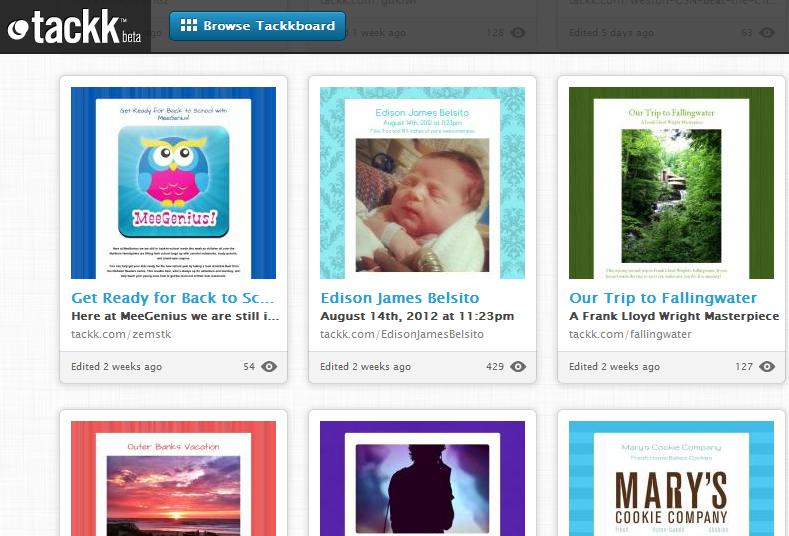The height and width of the screenshot is (536, 789).
Task: Click the eye icon beside 54 views
Action: click(x=269, y=366)
